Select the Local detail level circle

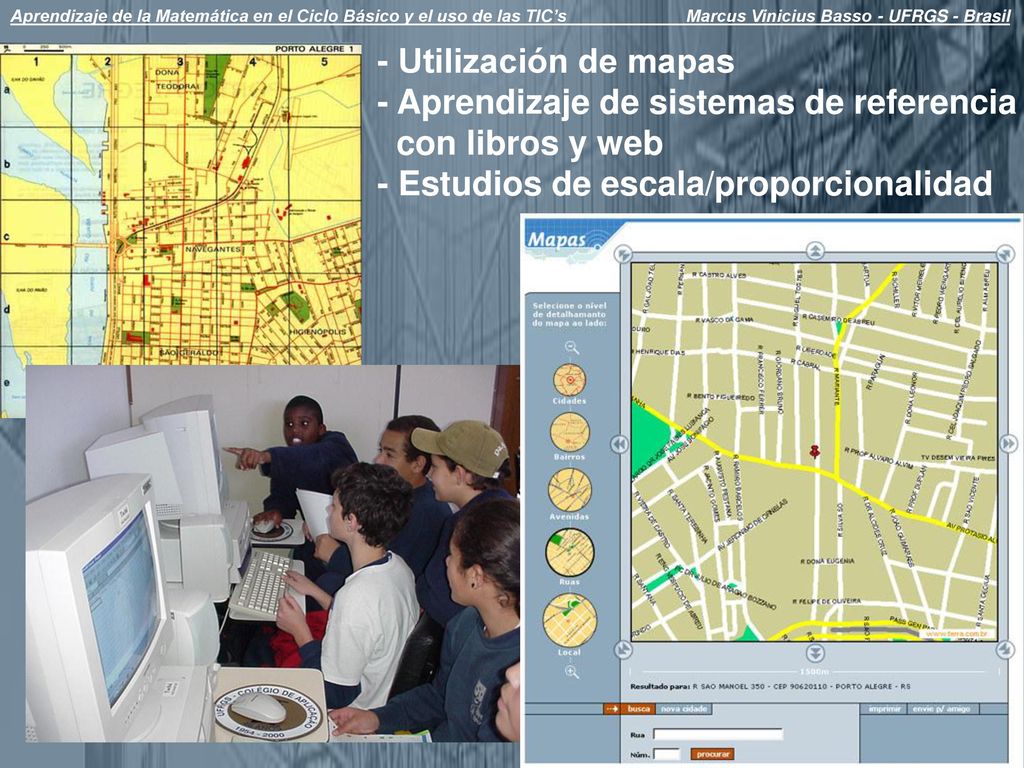point(569,620)
